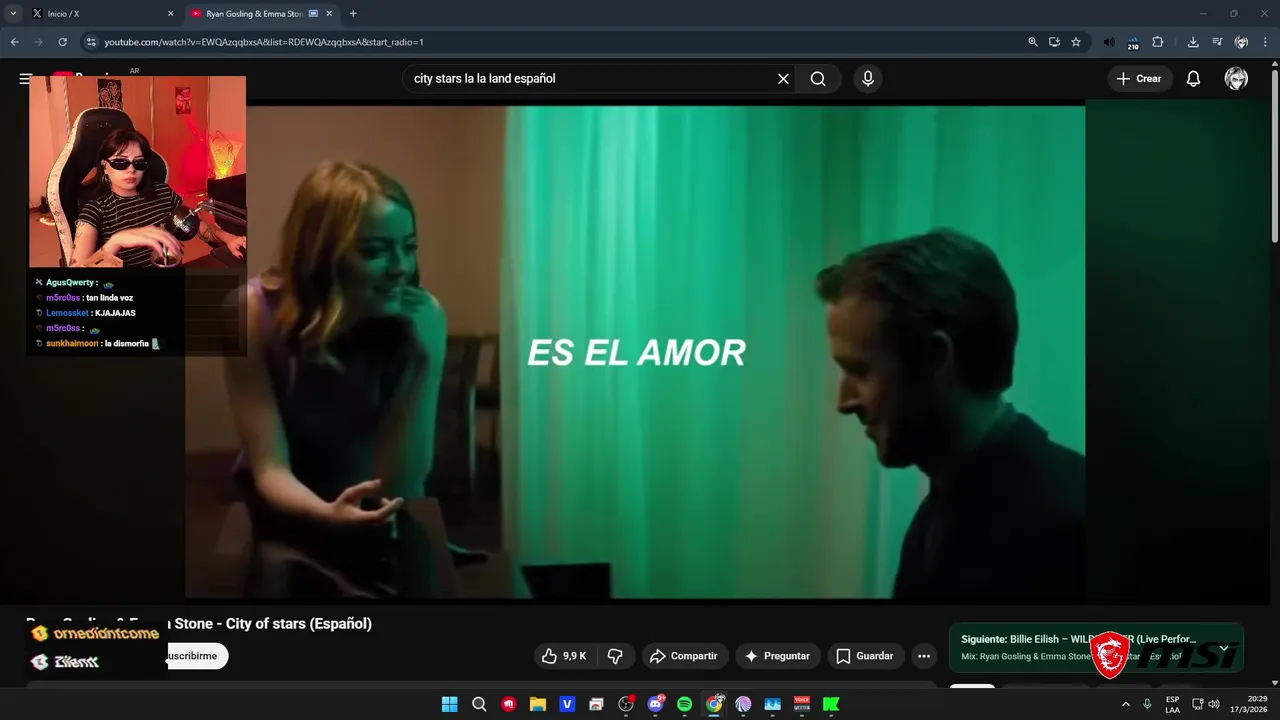The width and height of the screenshot is (1280, 720).
Task: Open the more actions ellipsis under video
Action: click(x=924, y=656)
